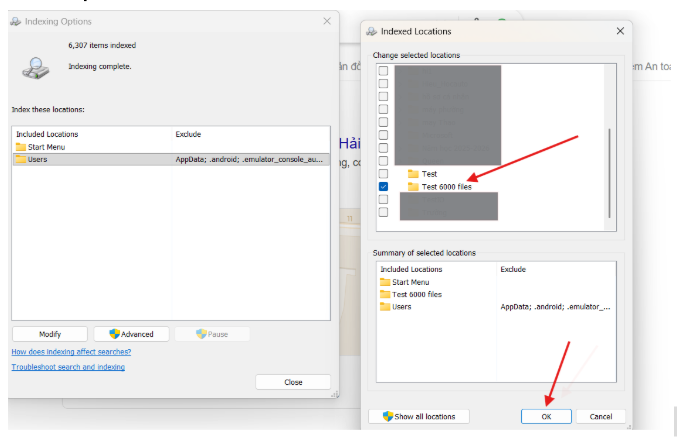Image resolution: width=681 pixels, height=447 pixels.
Task: Click OK in Indexed Locations dialog
Action: 546,416
